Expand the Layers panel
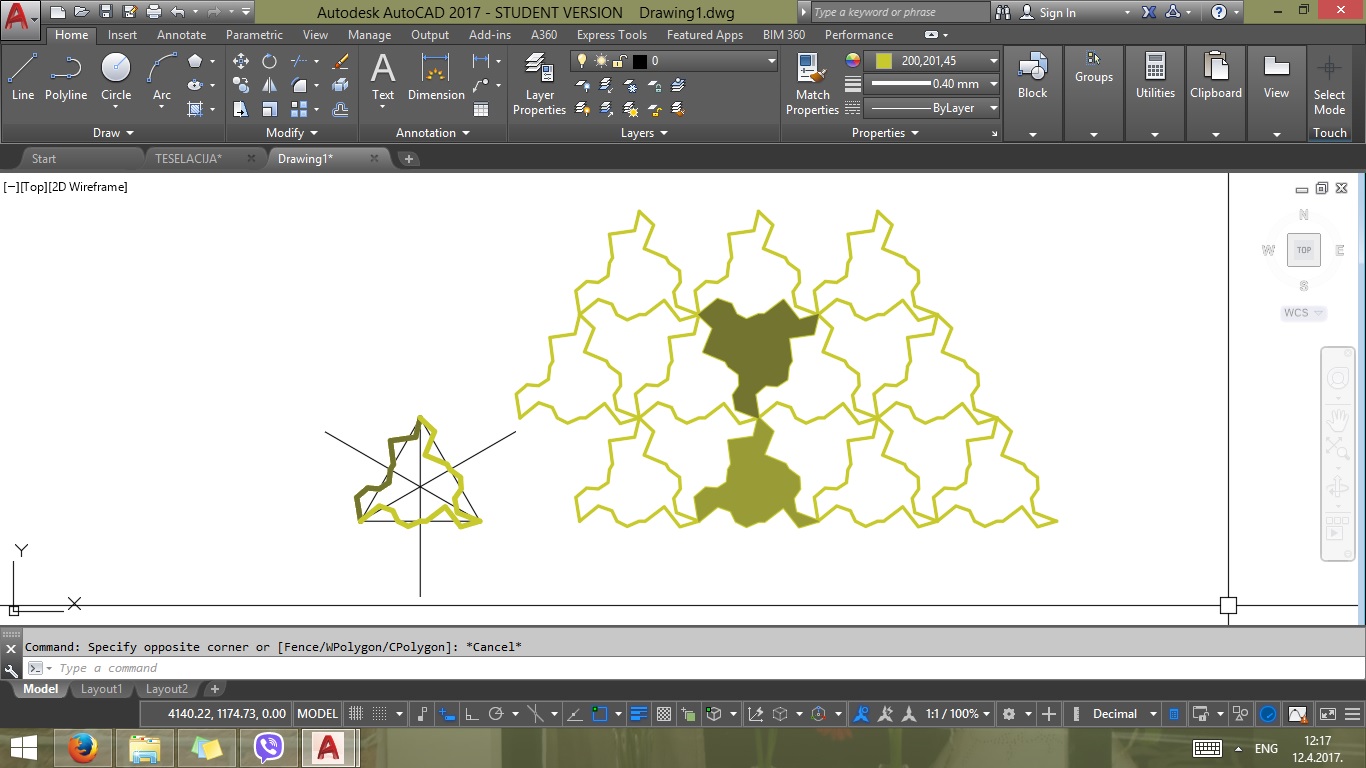 [x=643, y=133]
